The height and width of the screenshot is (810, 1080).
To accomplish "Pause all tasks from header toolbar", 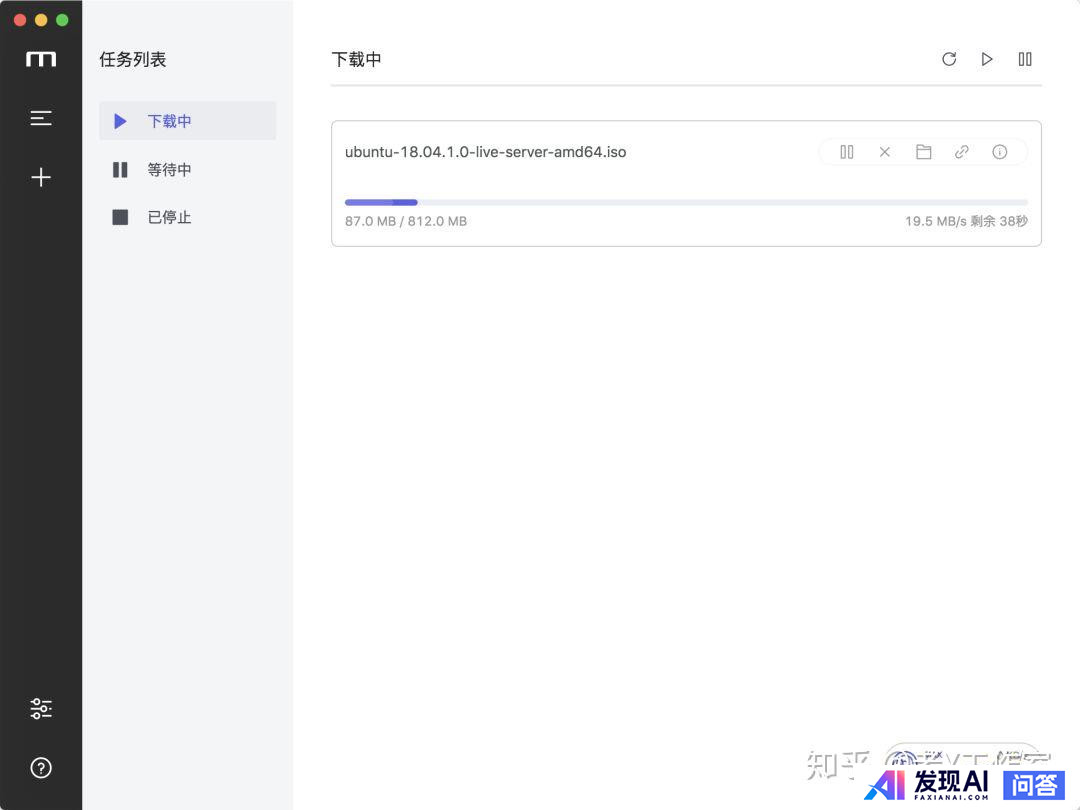I will (1025, 59).
